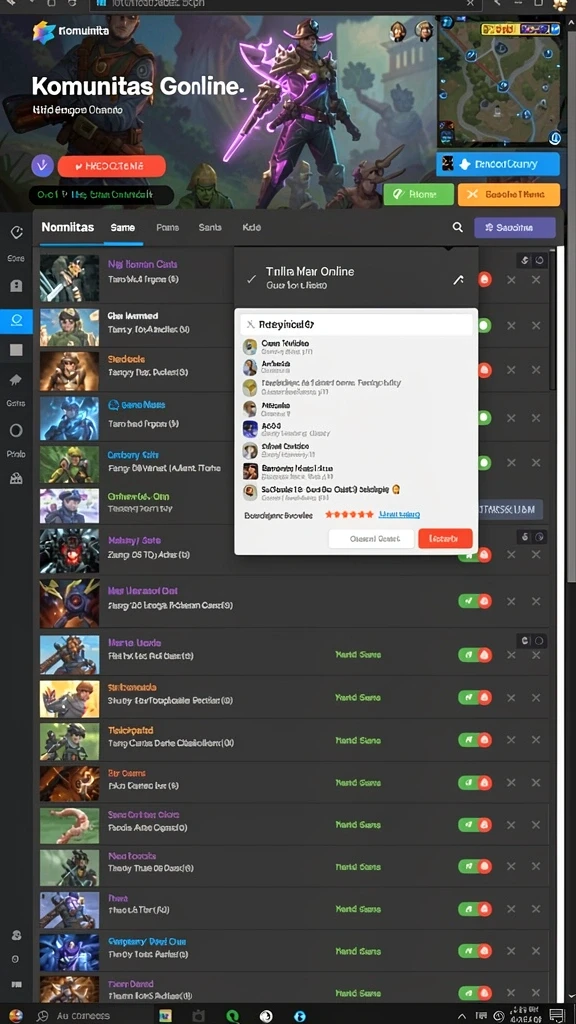Viewport: 576px width, 1024px height.
Task: Open the green Q app in taskbar
Action: point(231,1016)
